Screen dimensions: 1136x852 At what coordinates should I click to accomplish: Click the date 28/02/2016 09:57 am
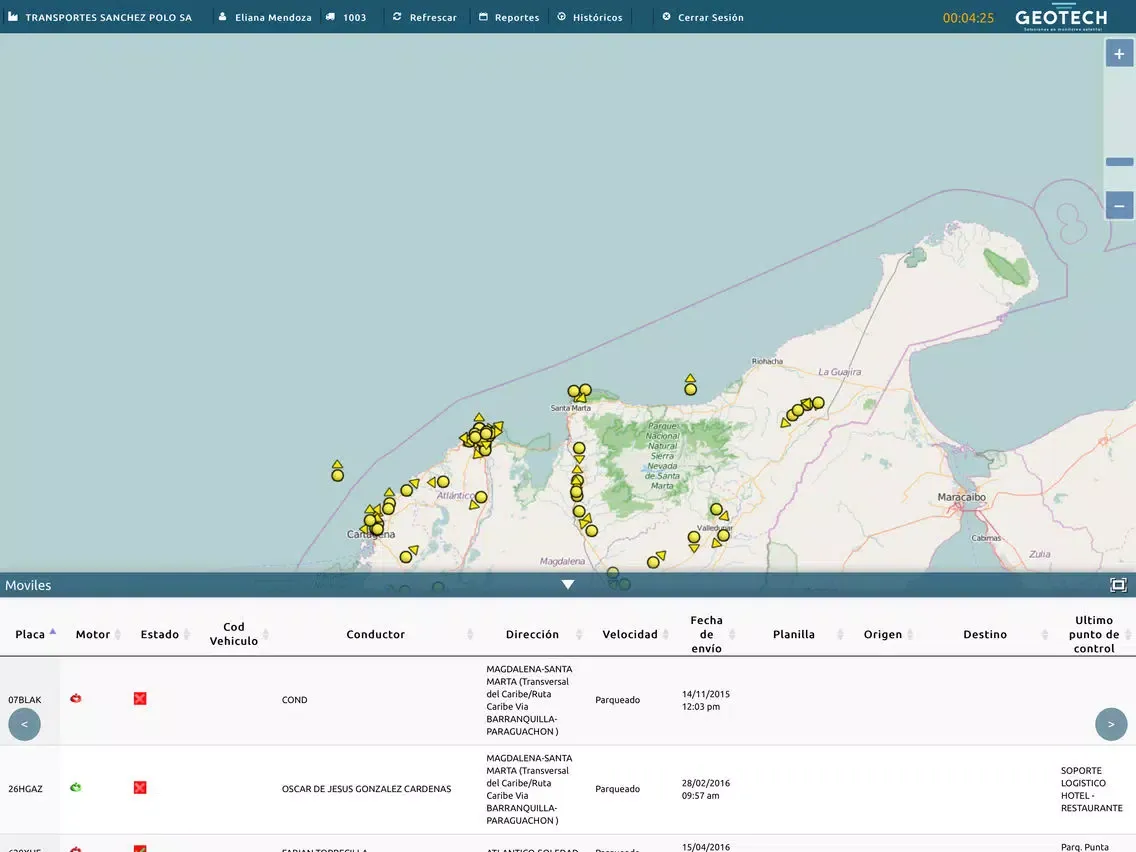[706, 789]
